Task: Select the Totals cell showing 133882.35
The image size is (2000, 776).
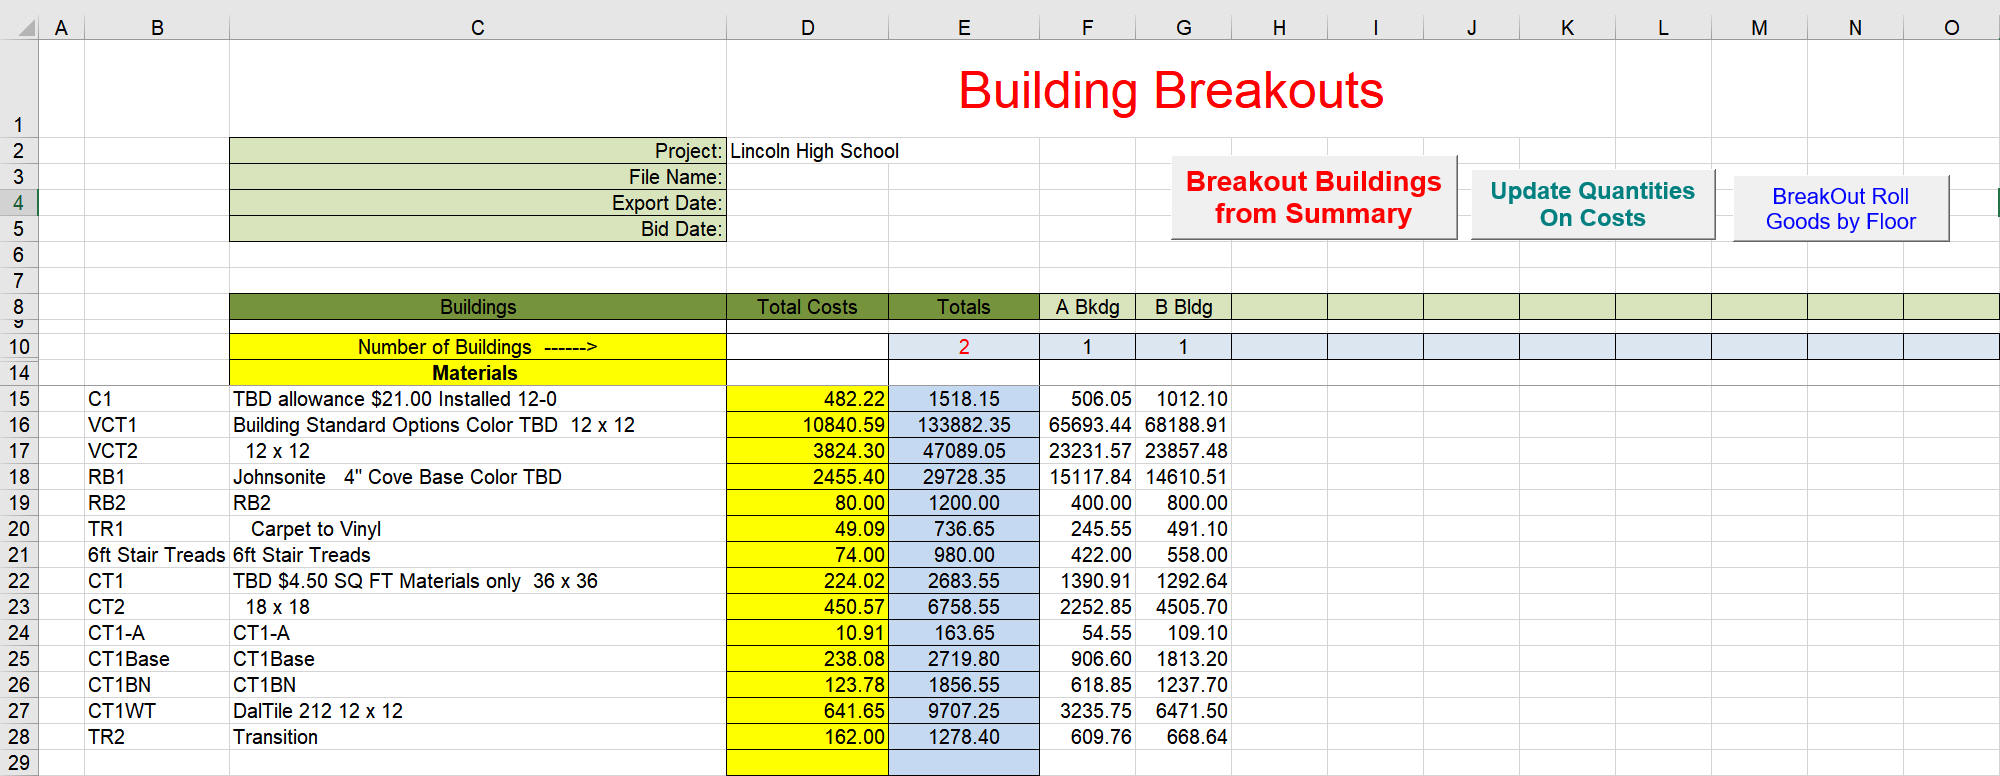Action: (963, 425)
